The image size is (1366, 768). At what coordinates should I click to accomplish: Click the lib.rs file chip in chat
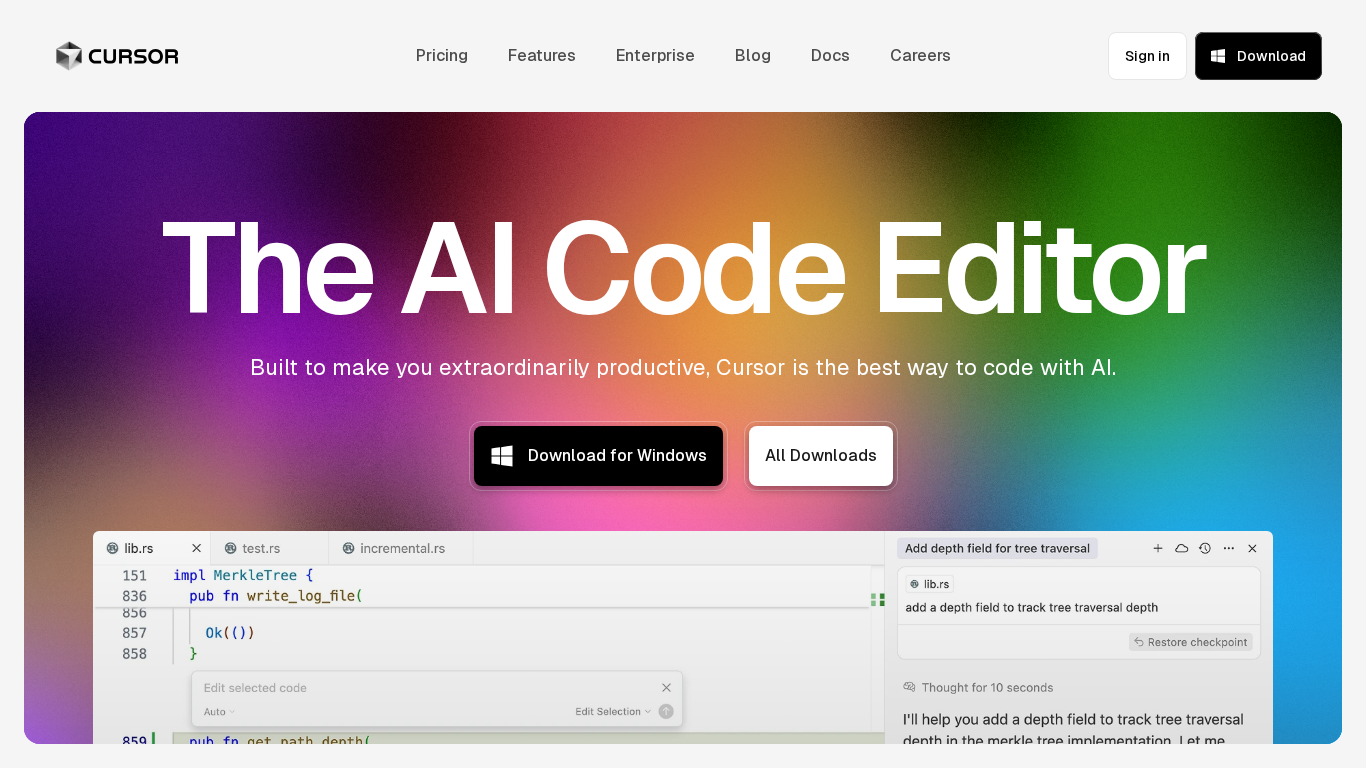tap(930, 584)
